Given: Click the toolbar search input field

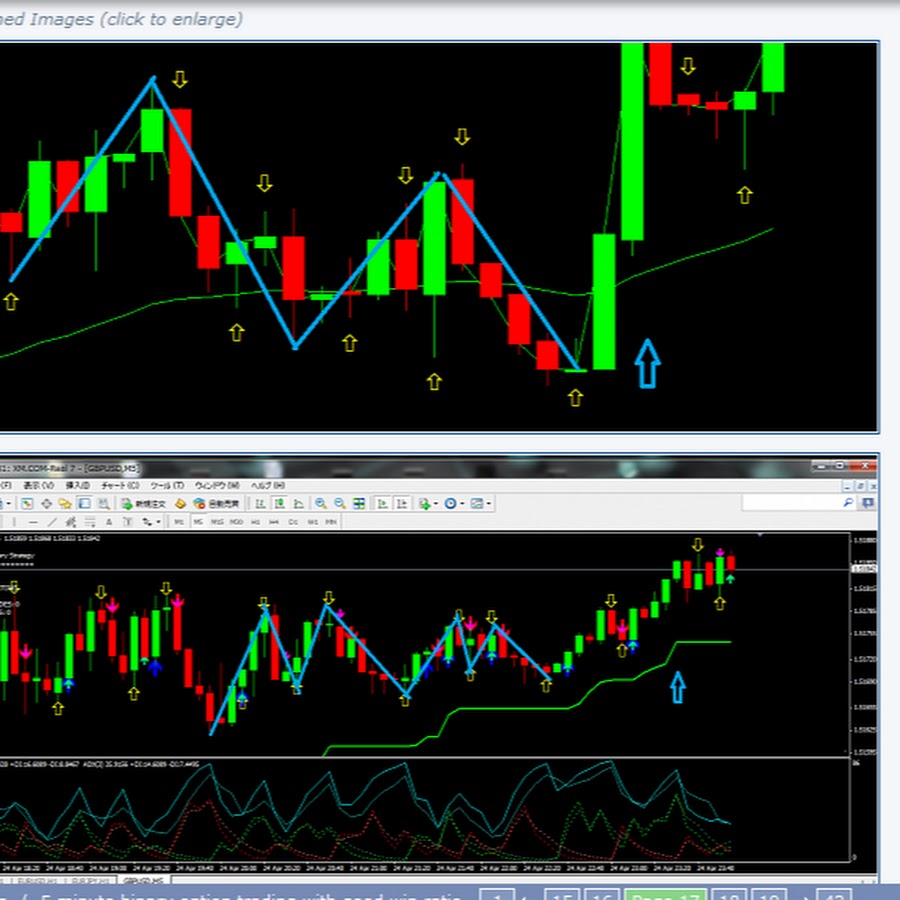Looking at the screenshot, I should tap(790, 503).
